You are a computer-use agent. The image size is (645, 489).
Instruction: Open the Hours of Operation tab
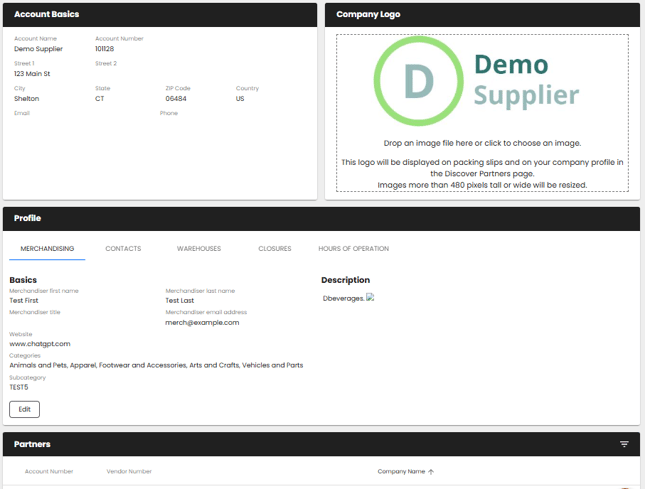pos(353,248)
